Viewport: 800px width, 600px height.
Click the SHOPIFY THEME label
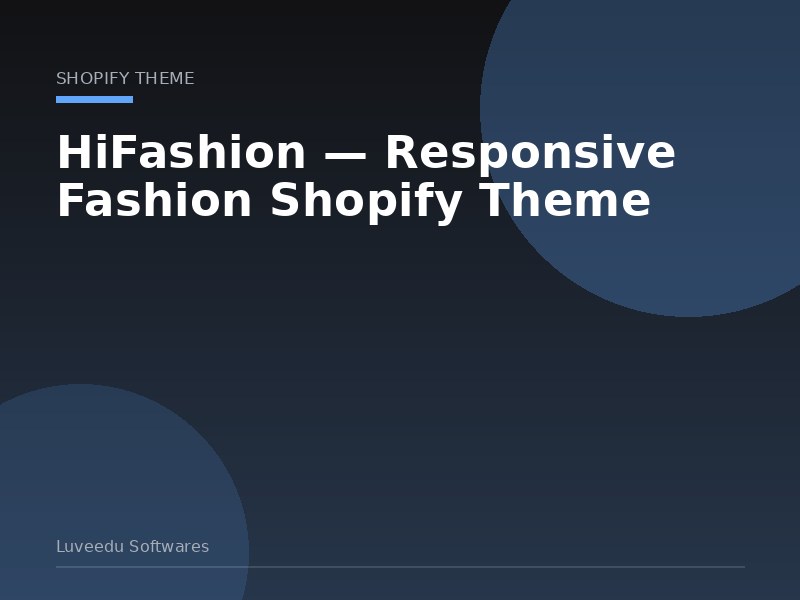[x=125, y=79]
